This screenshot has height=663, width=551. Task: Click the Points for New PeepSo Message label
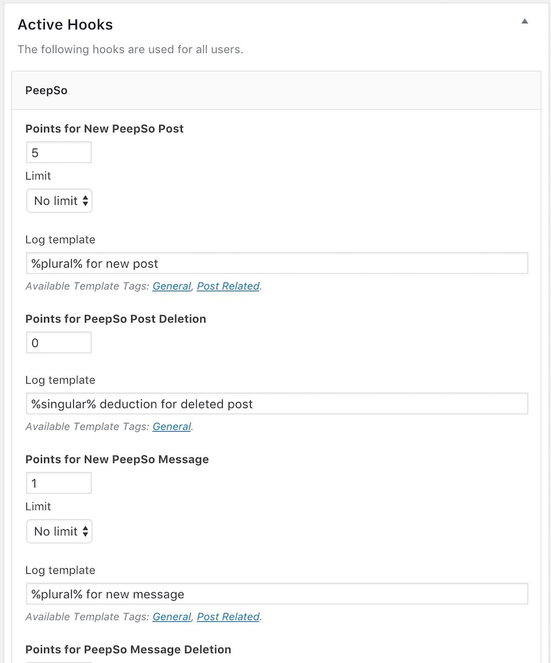pos(117,459)
